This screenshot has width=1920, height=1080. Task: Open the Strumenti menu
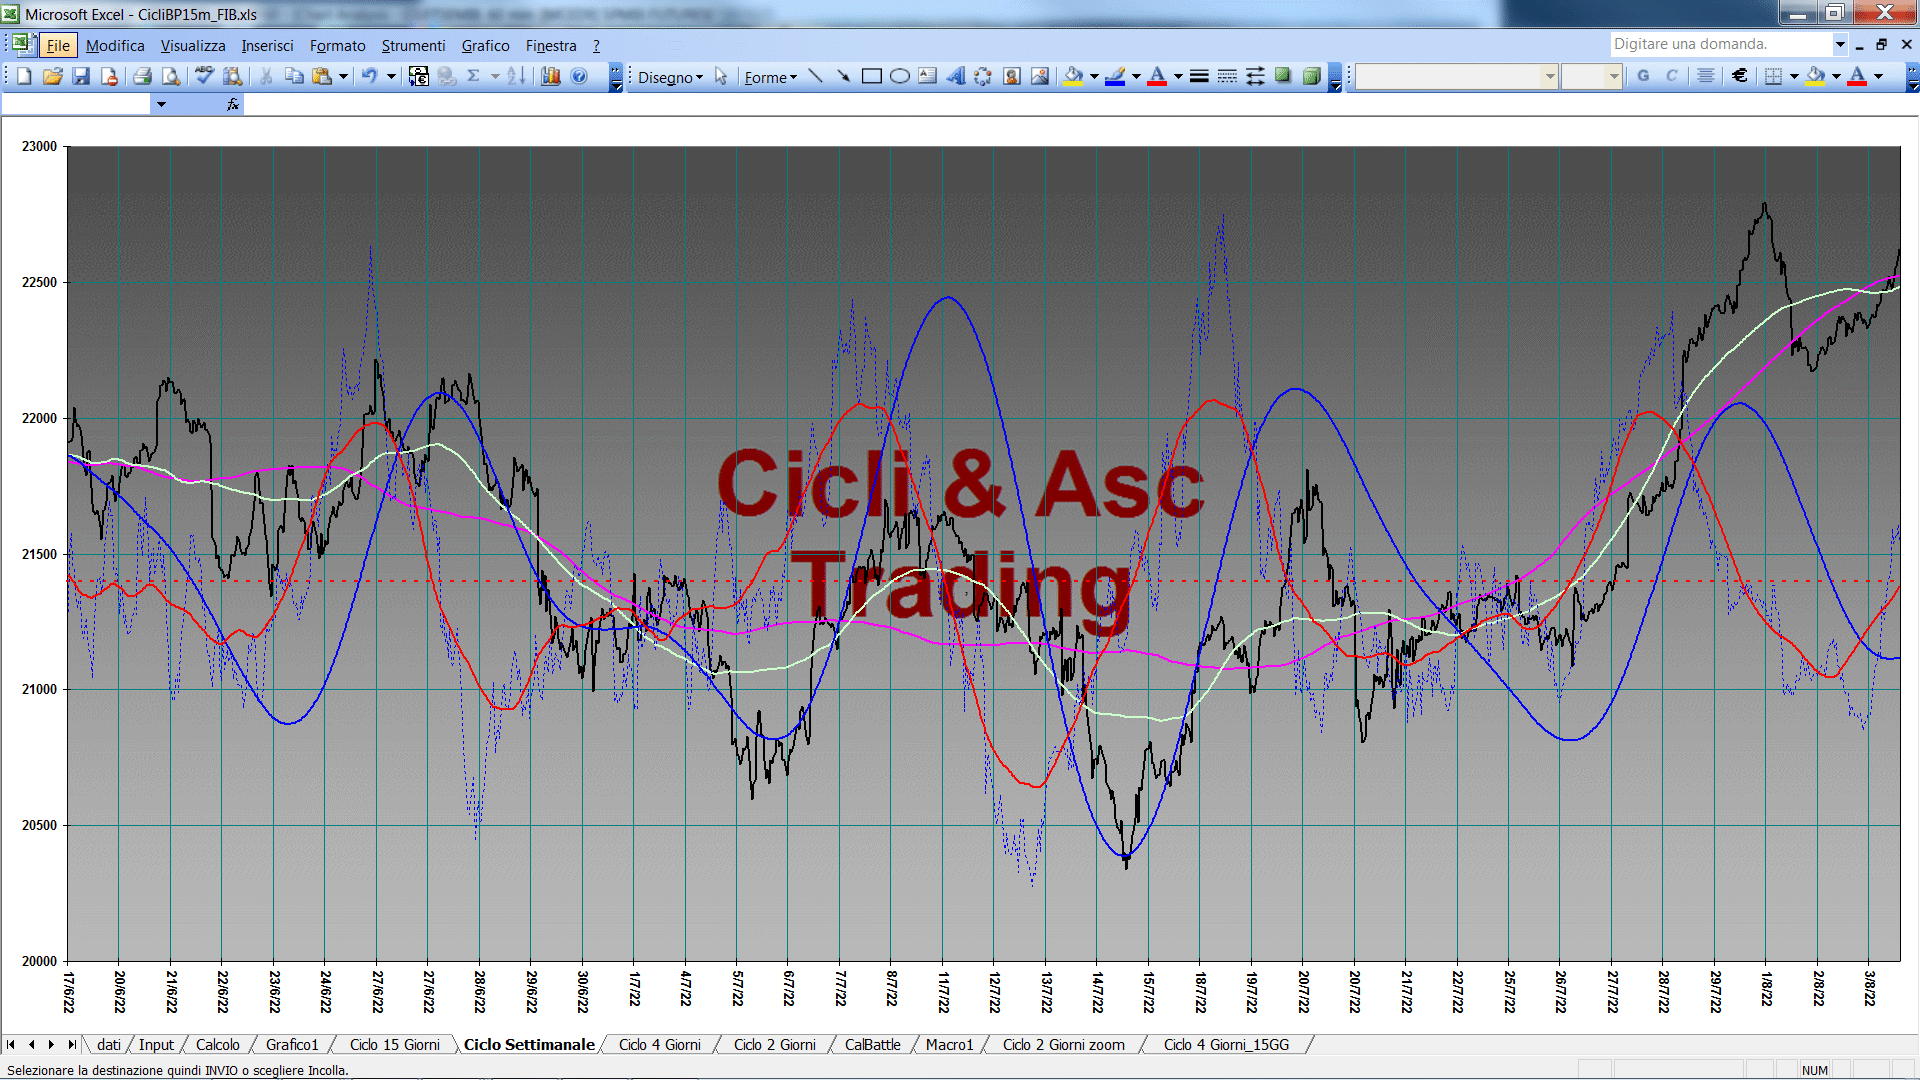click(x=413, y=45)
